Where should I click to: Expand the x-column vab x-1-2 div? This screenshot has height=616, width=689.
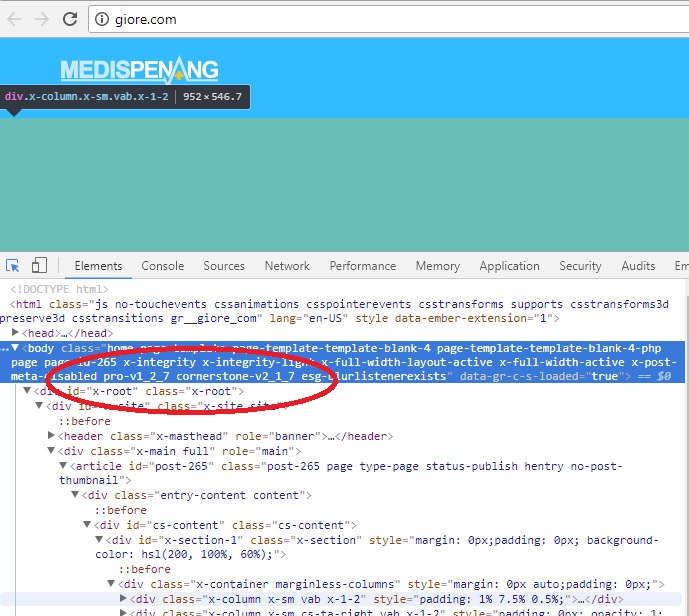coord(123,598)
